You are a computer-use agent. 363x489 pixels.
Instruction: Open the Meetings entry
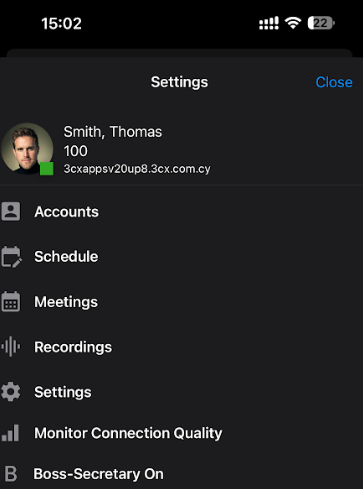[181, 302]
